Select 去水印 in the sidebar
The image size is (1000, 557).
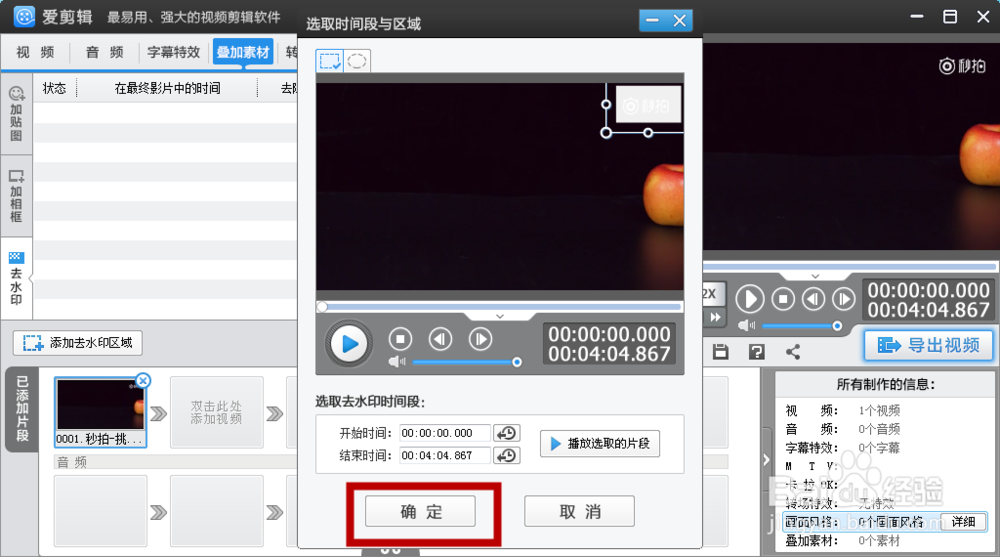click(16, 279)
